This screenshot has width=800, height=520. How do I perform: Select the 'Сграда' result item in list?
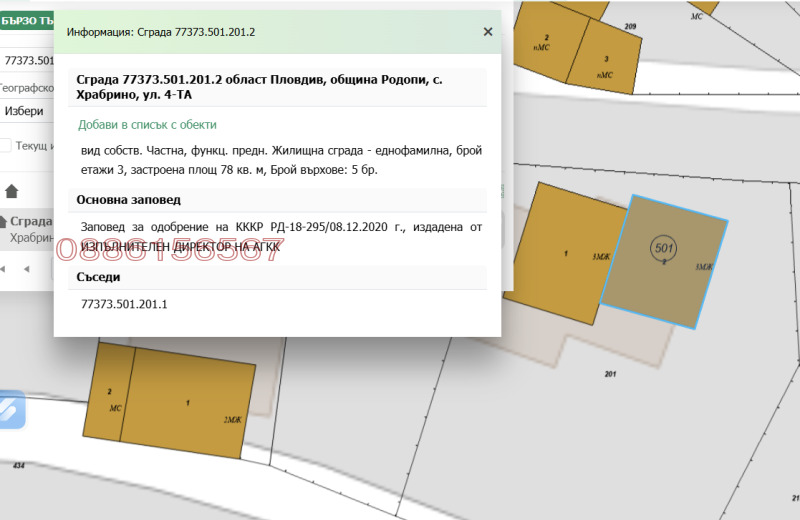(x=28, y=222)
